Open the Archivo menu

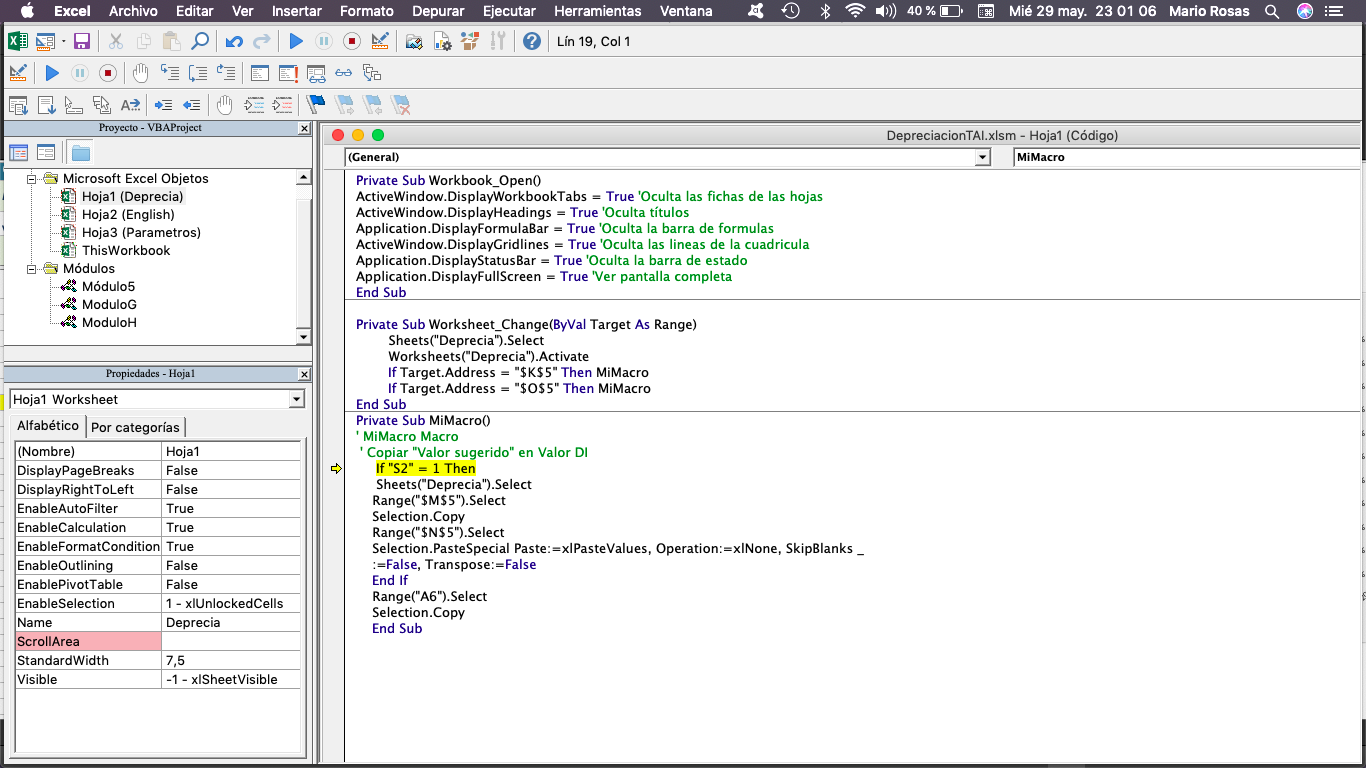pos(133,11)
